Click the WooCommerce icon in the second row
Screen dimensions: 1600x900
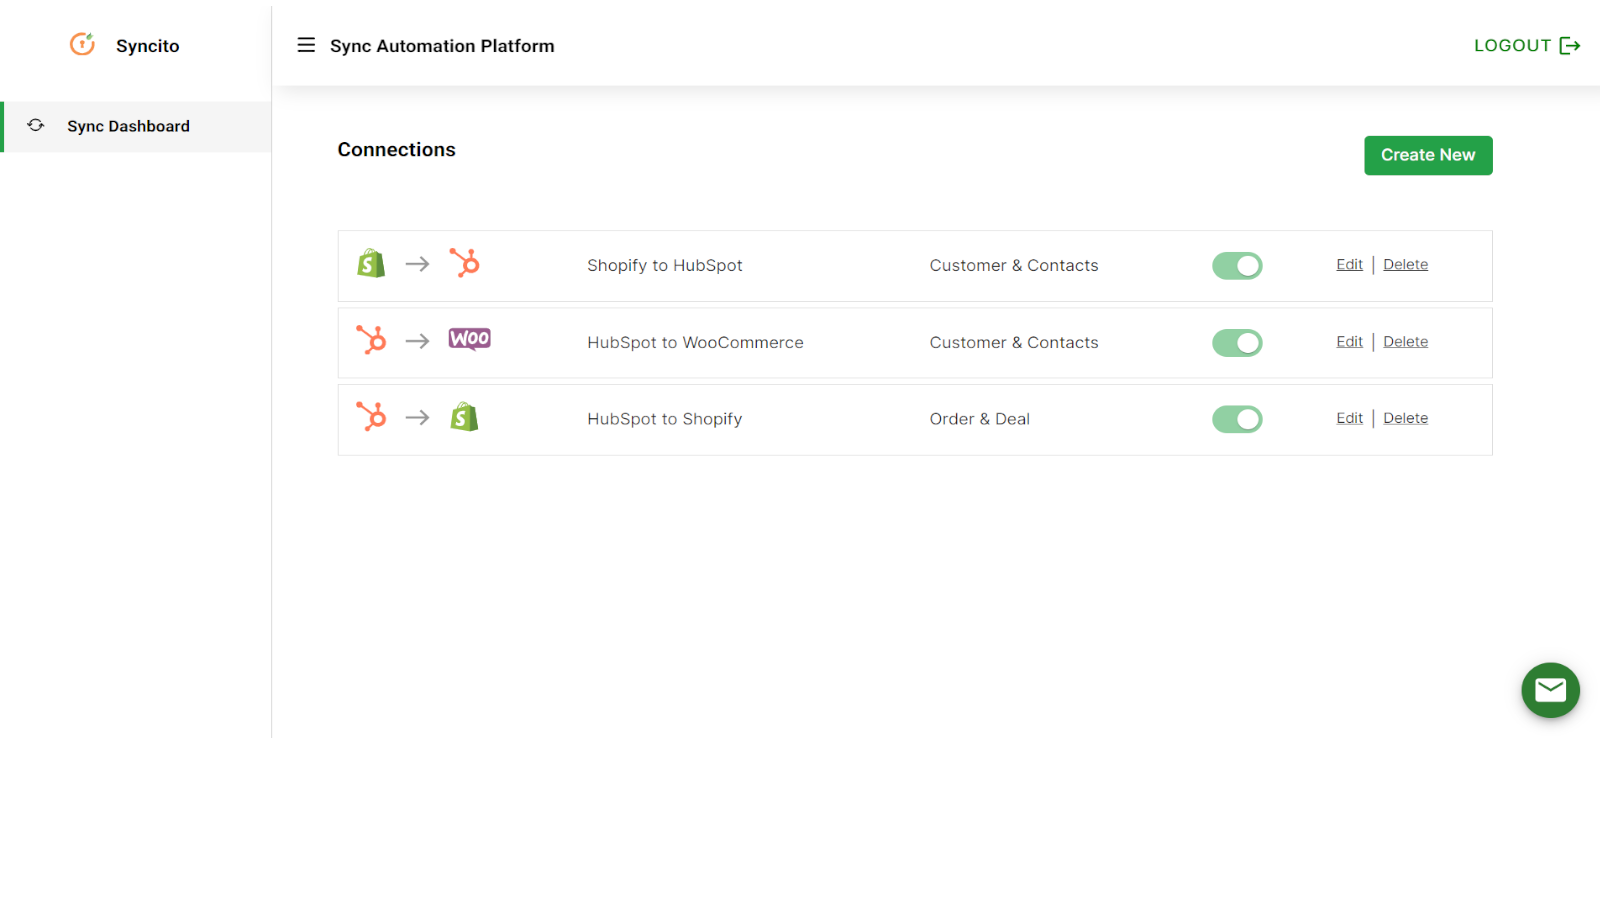click(469, 340)
